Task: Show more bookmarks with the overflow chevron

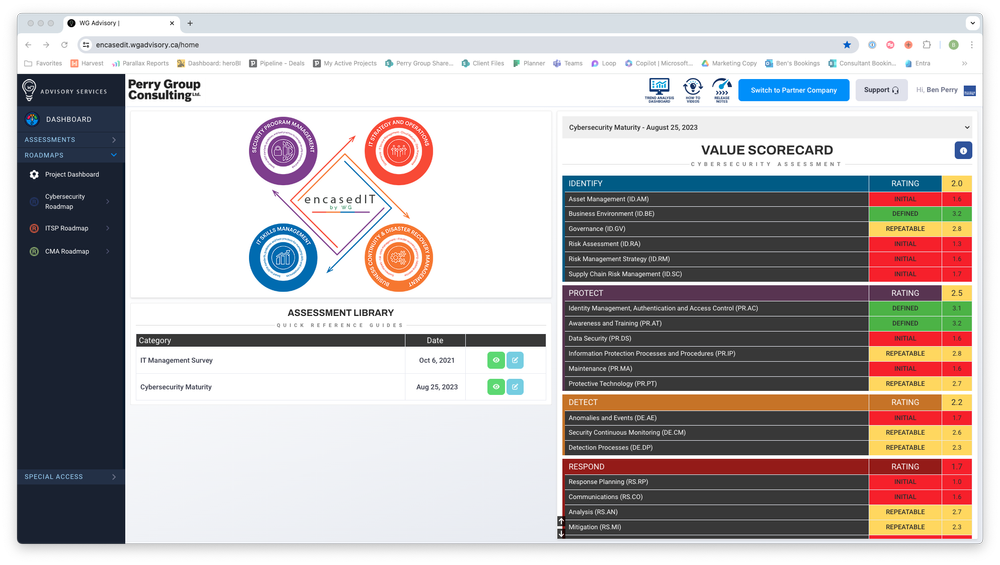Action: pyautogui.click(x=964, y=64)
